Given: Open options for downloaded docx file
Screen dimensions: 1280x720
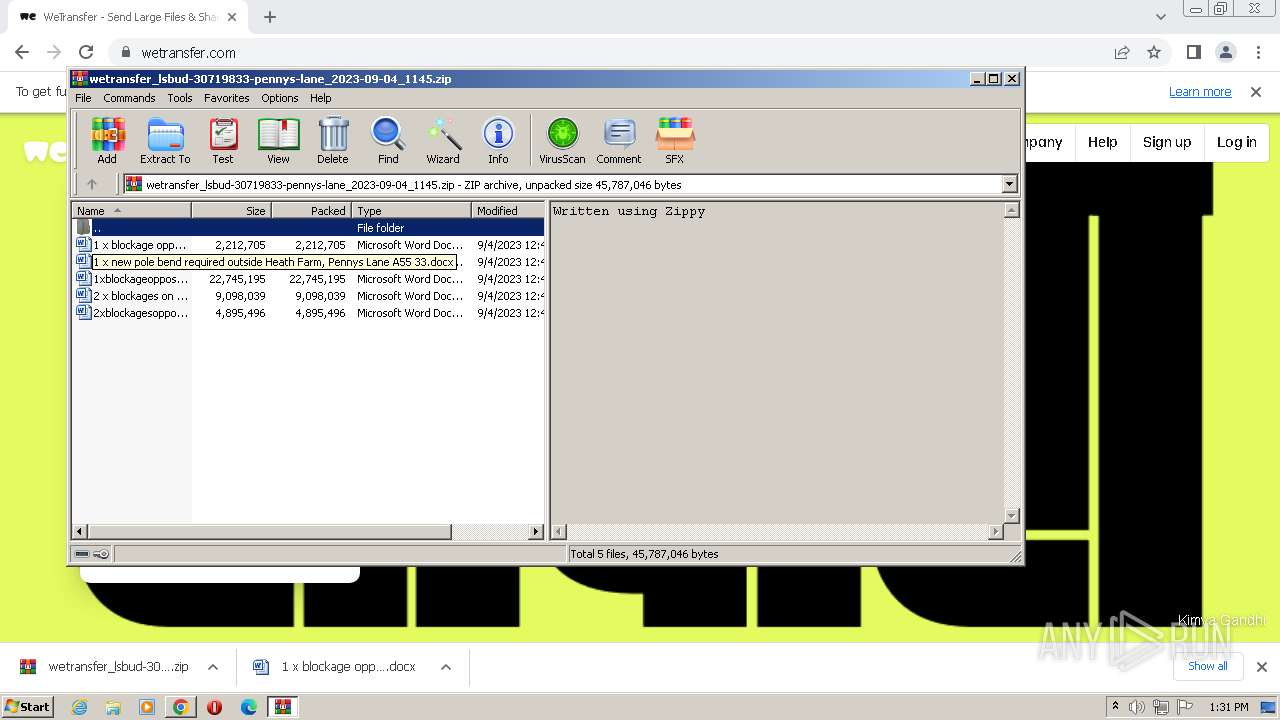Looking at the screenshot, I should (x=446, y=667).
